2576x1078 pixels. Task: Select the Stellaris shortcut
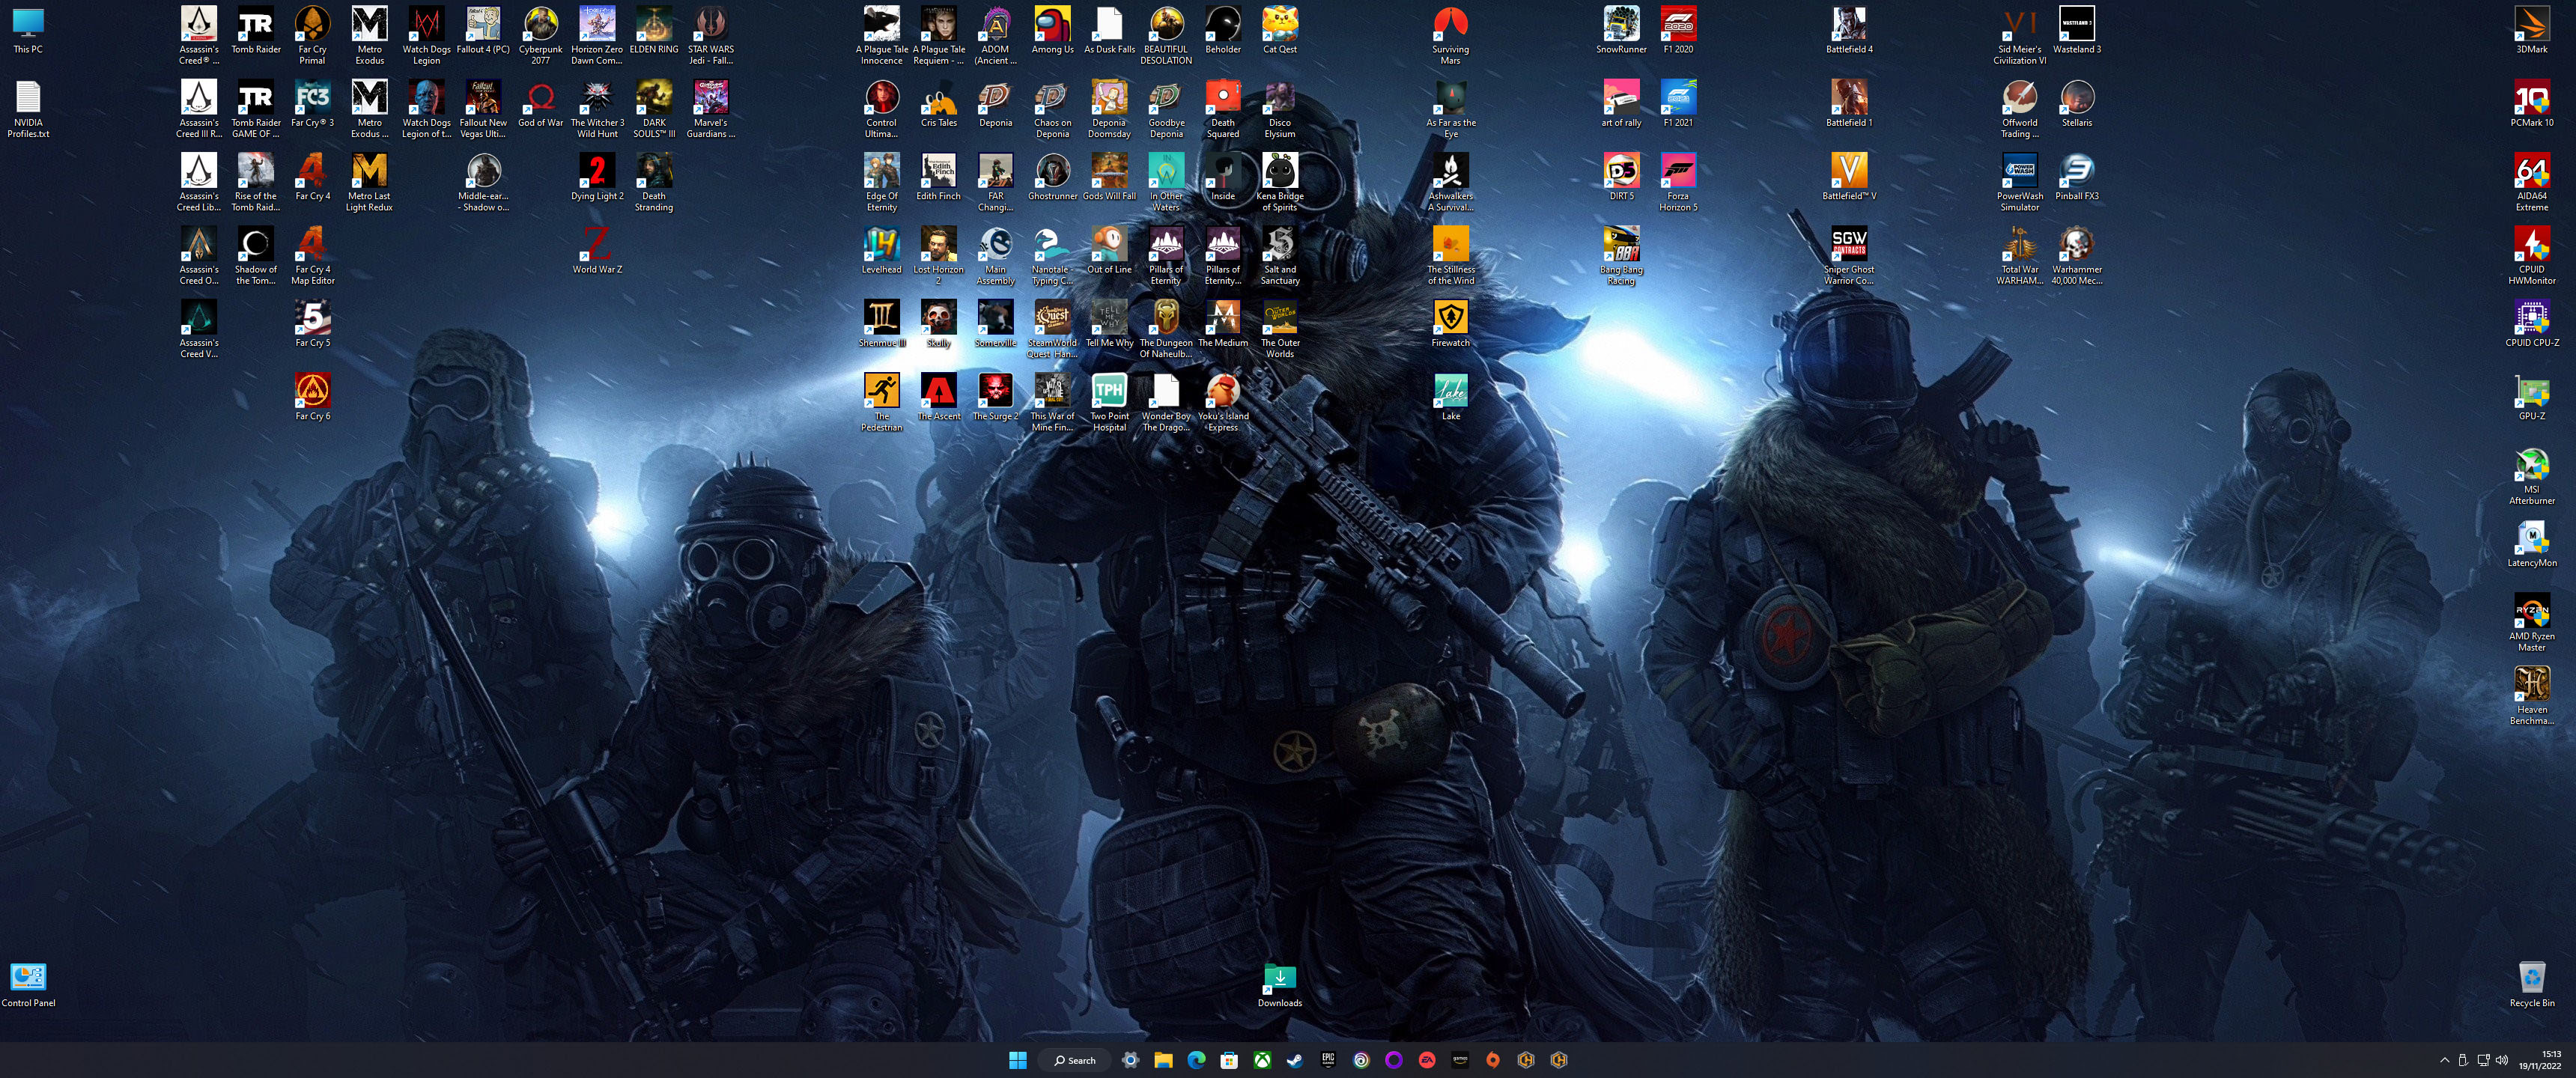point(2076,105)
